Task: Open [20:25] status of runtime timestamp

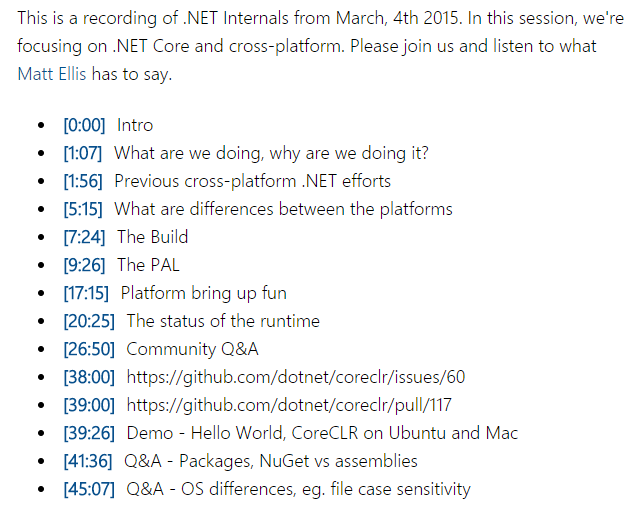Action: (89, 321)
